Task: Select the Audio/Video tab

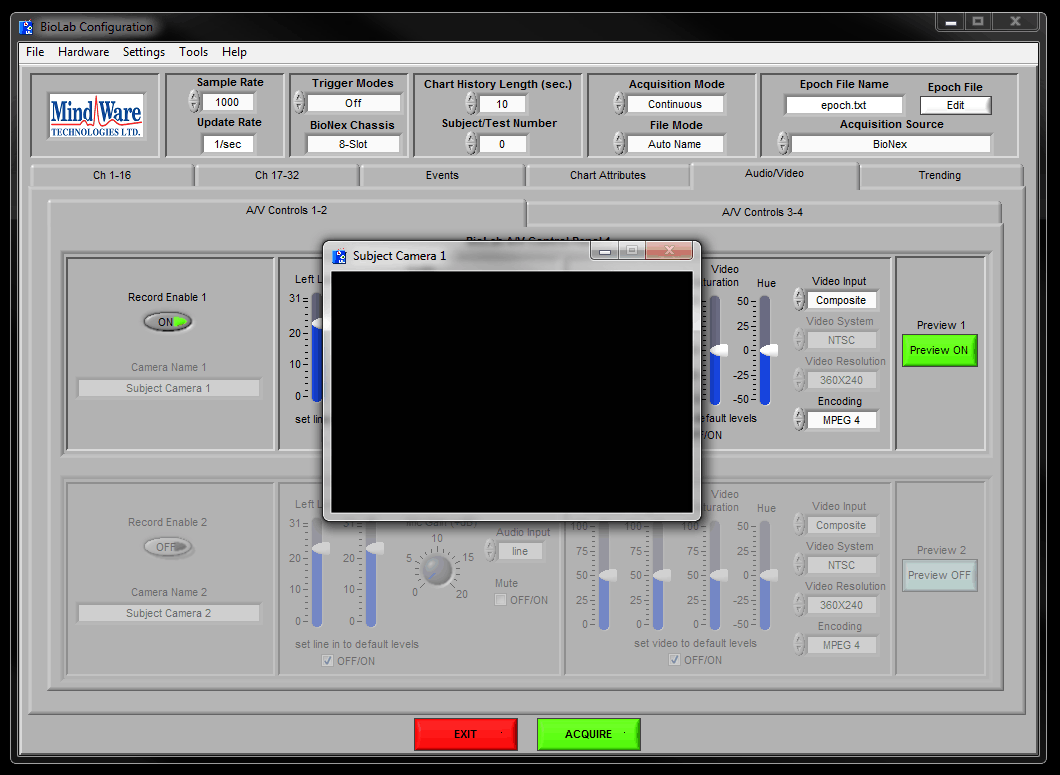Action: click(775, 174)
